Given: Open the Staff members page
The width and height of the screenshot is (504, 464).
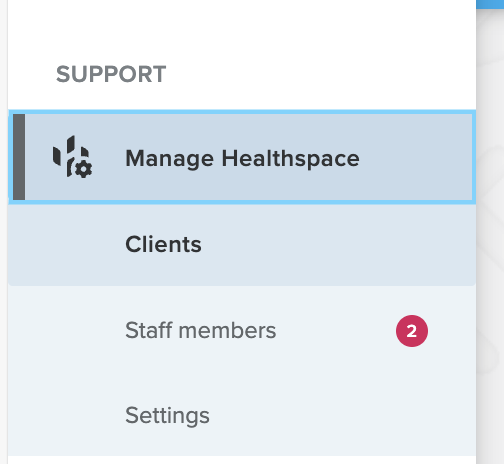Looking at the screenshot, I should coord(201,330).
